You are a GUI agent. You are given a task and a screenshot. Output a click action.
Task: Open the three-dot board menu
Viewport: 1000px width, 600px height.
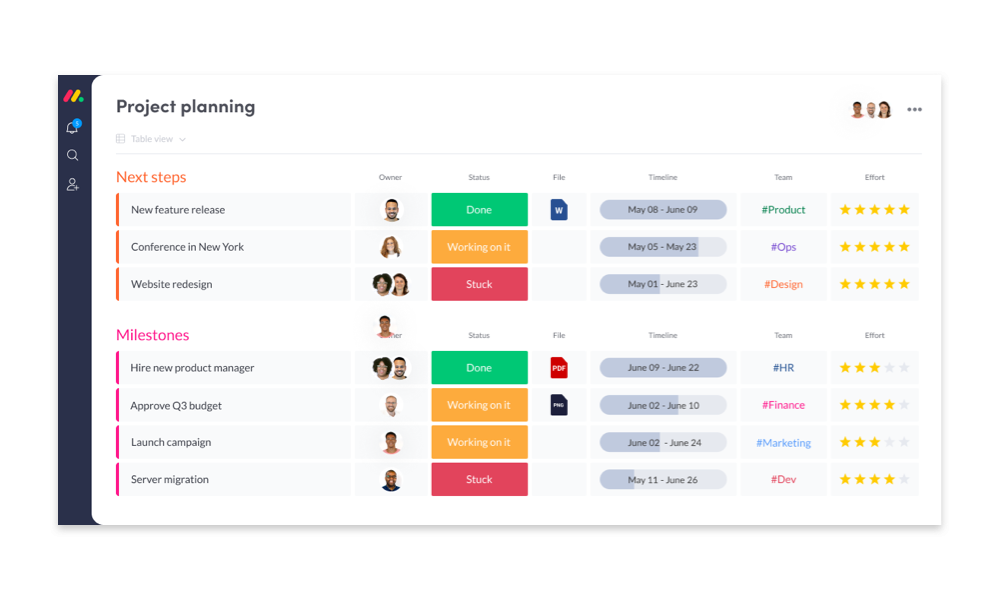point(915,110)
